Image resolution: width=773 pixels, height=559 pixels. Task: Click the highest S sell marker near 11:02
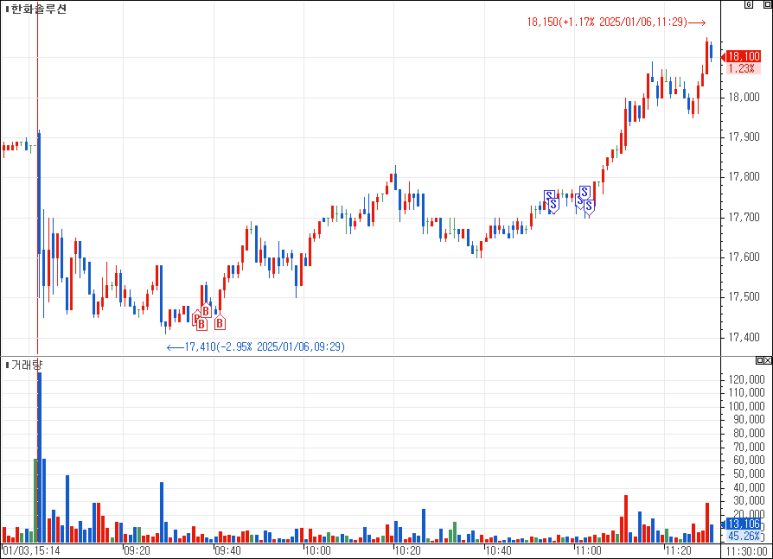pos(585,192)
